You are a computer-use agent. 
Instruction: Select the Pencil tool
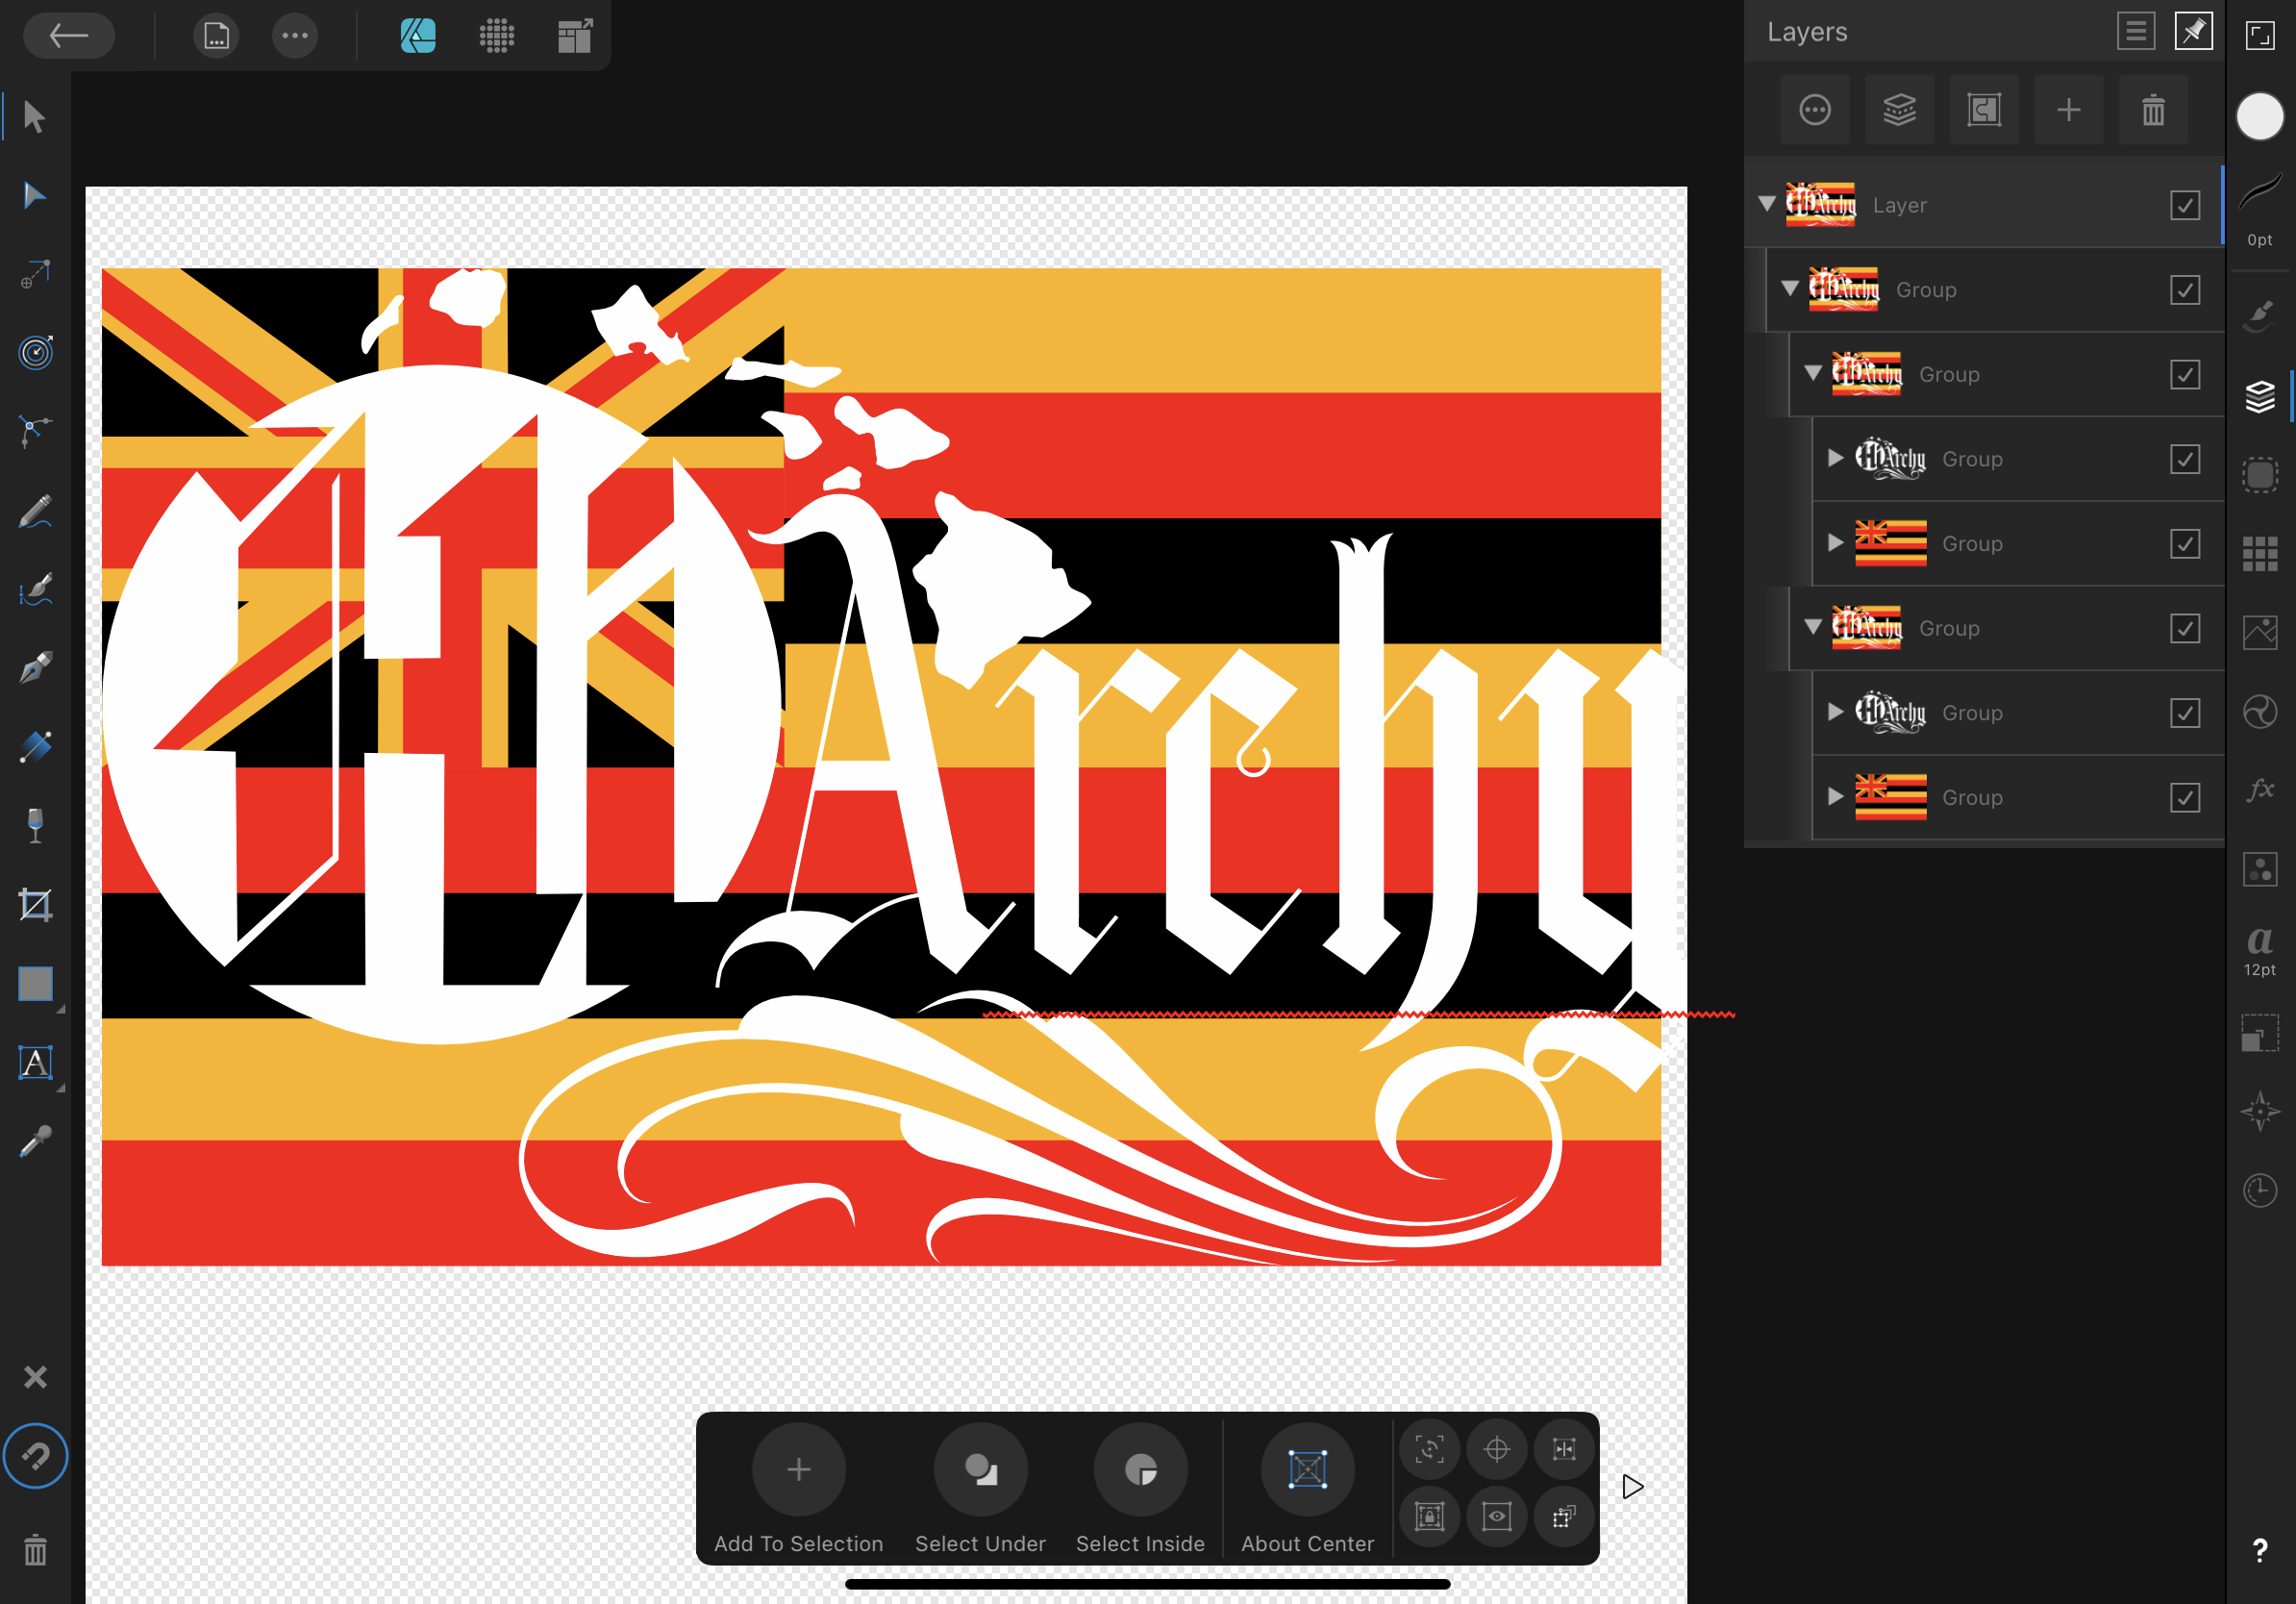(x=35, y=511)
